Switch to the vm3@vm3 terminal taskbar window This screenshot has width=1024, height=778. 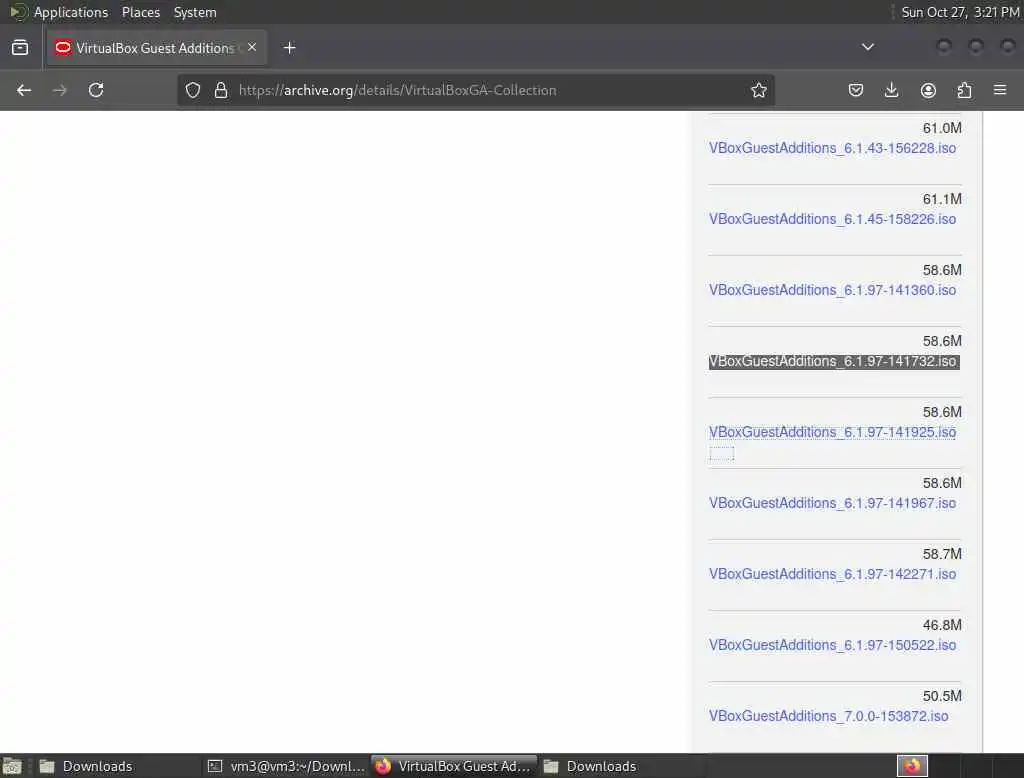pyautogui.click(x=285, y=766)
